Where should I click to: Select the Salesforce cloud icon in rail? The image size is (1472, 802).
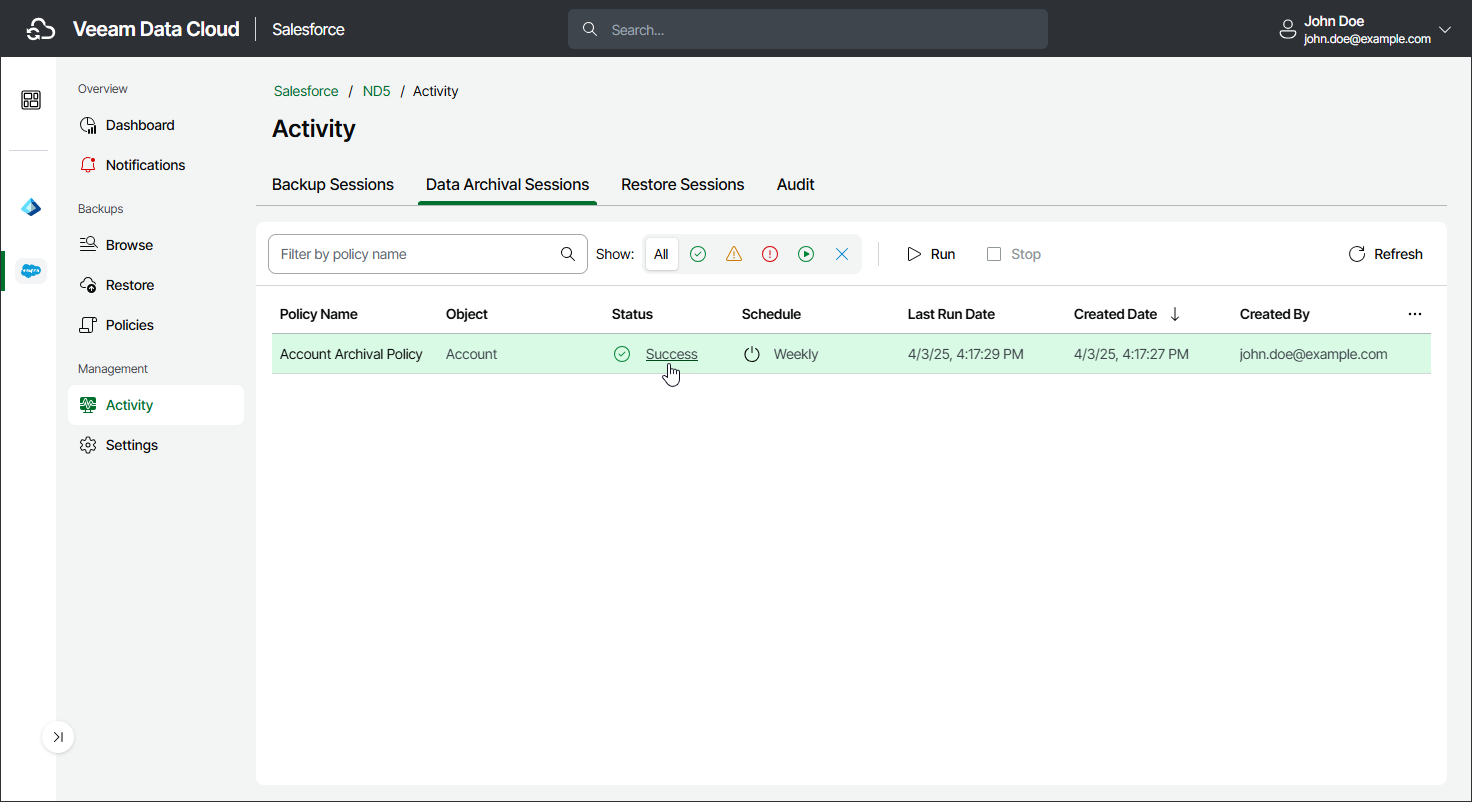31,270
